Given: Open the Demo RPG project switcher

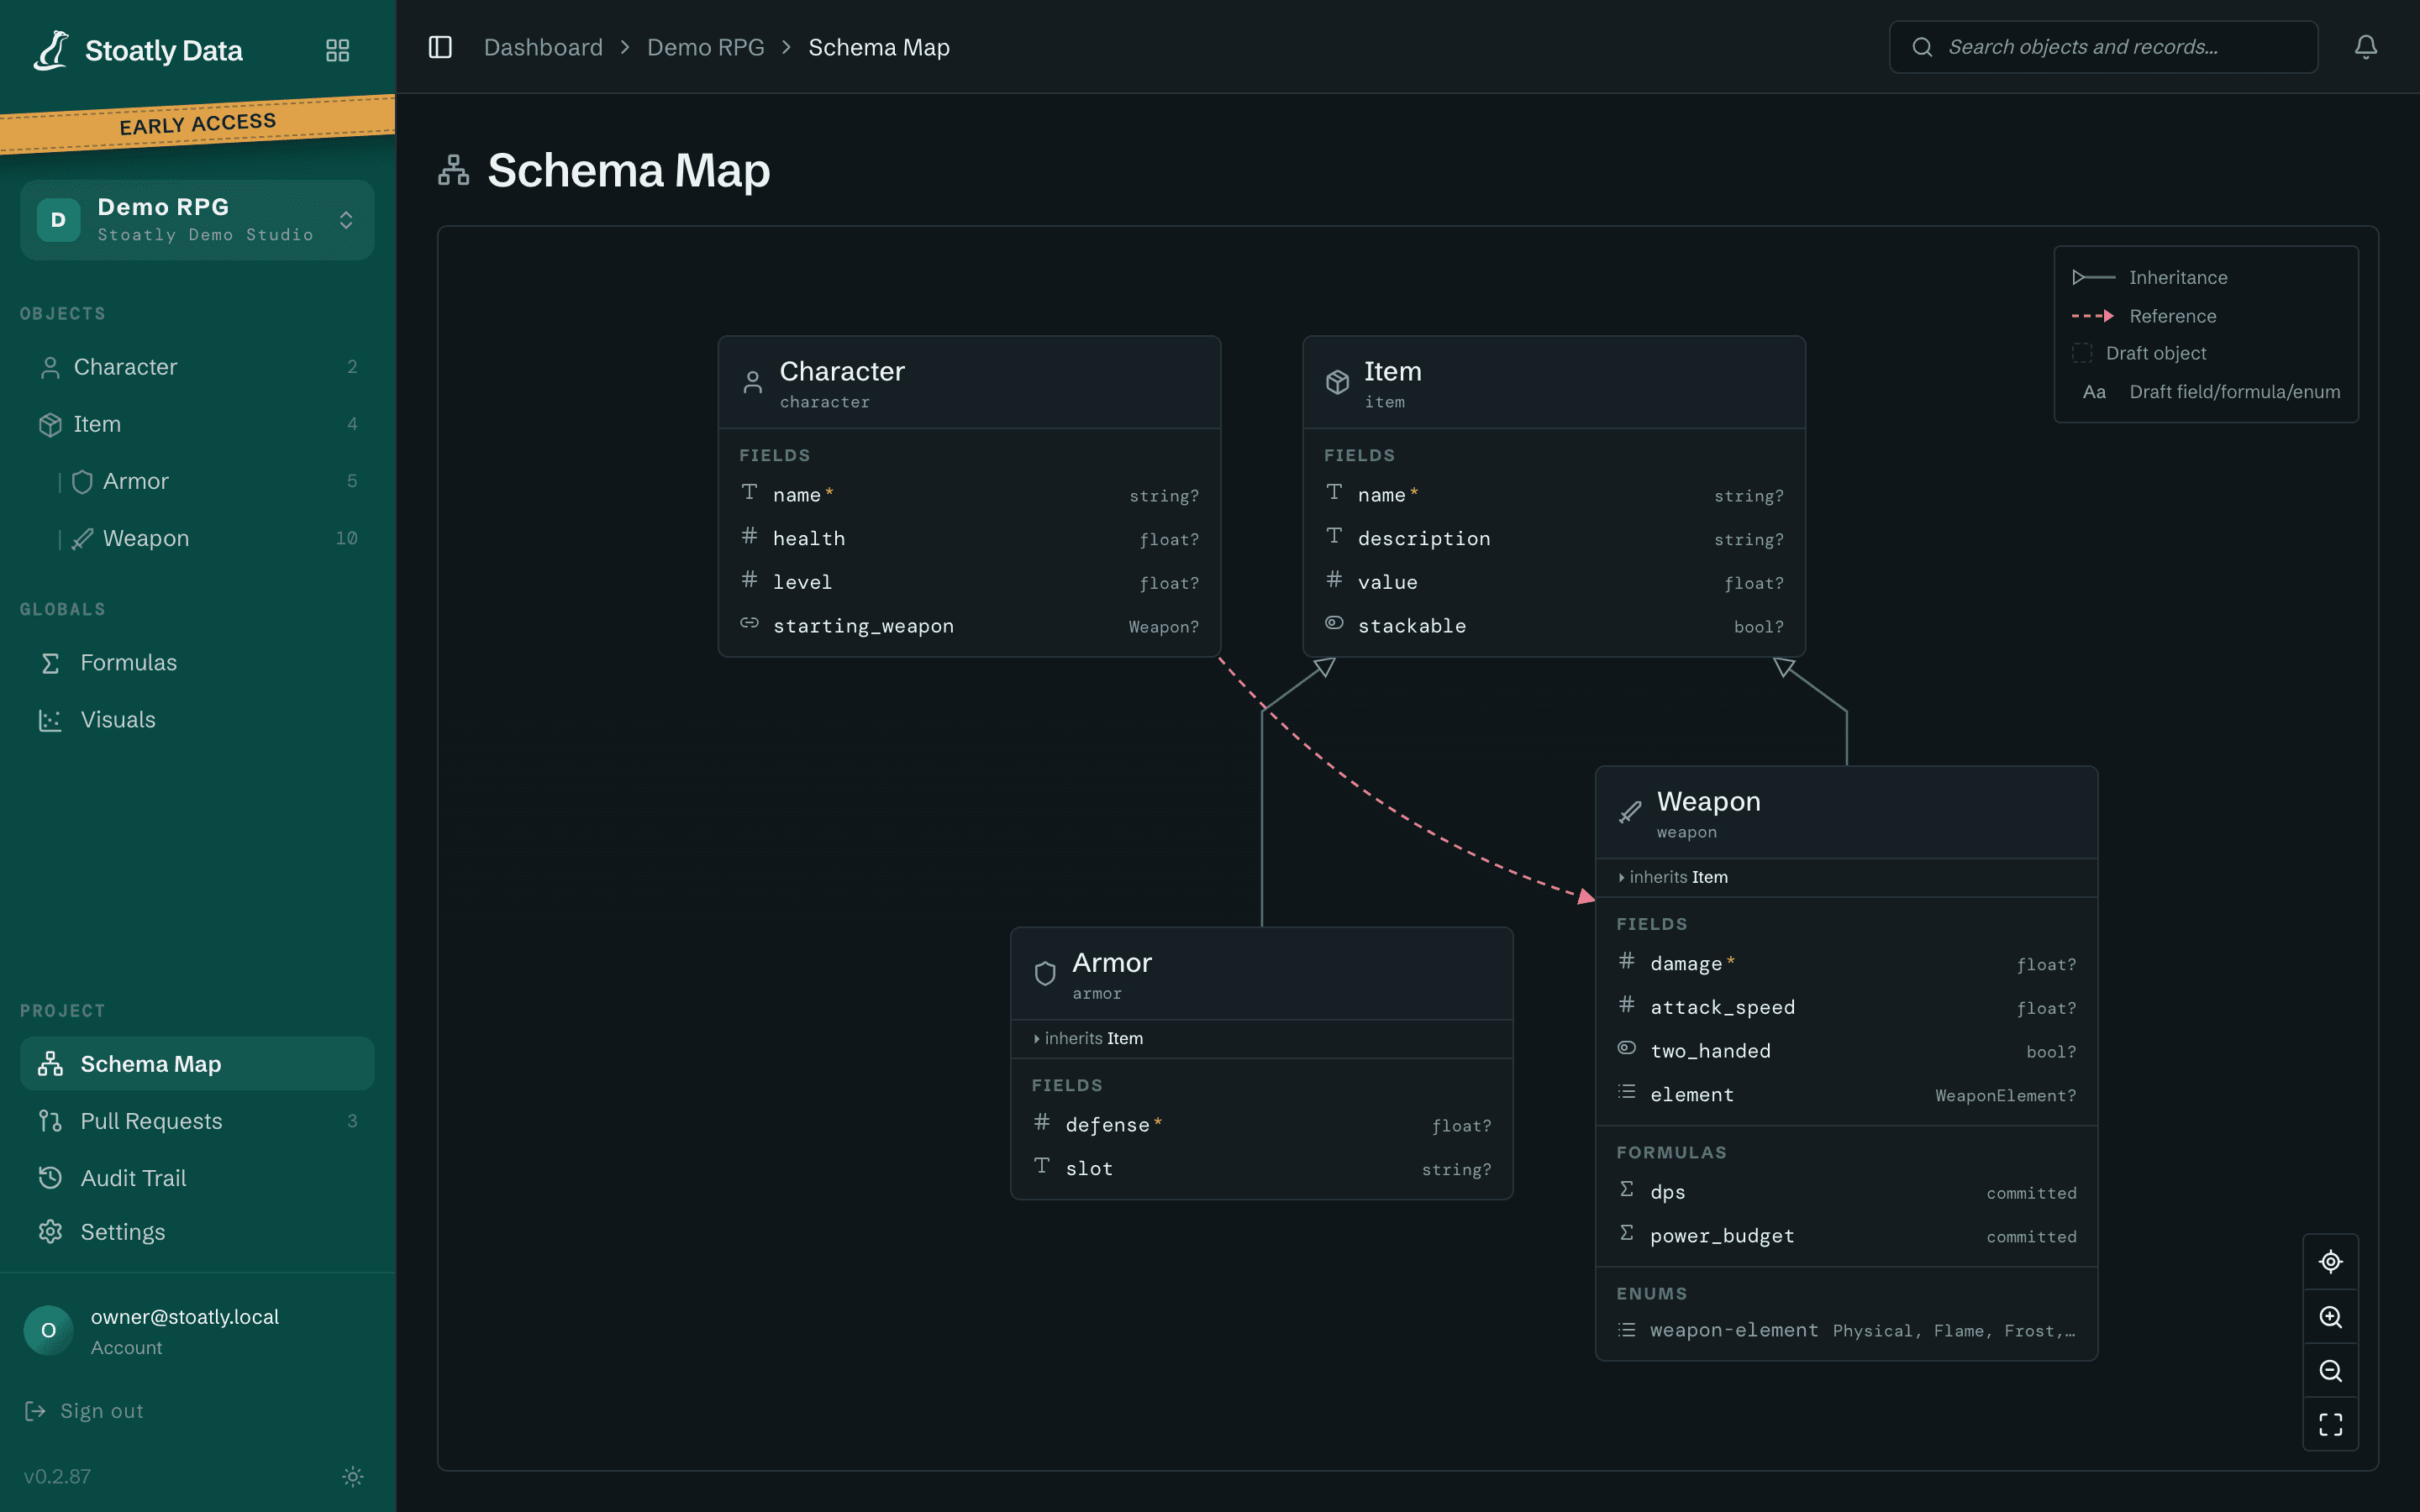Looking at the screenshot, I should (x=197, y=220).
